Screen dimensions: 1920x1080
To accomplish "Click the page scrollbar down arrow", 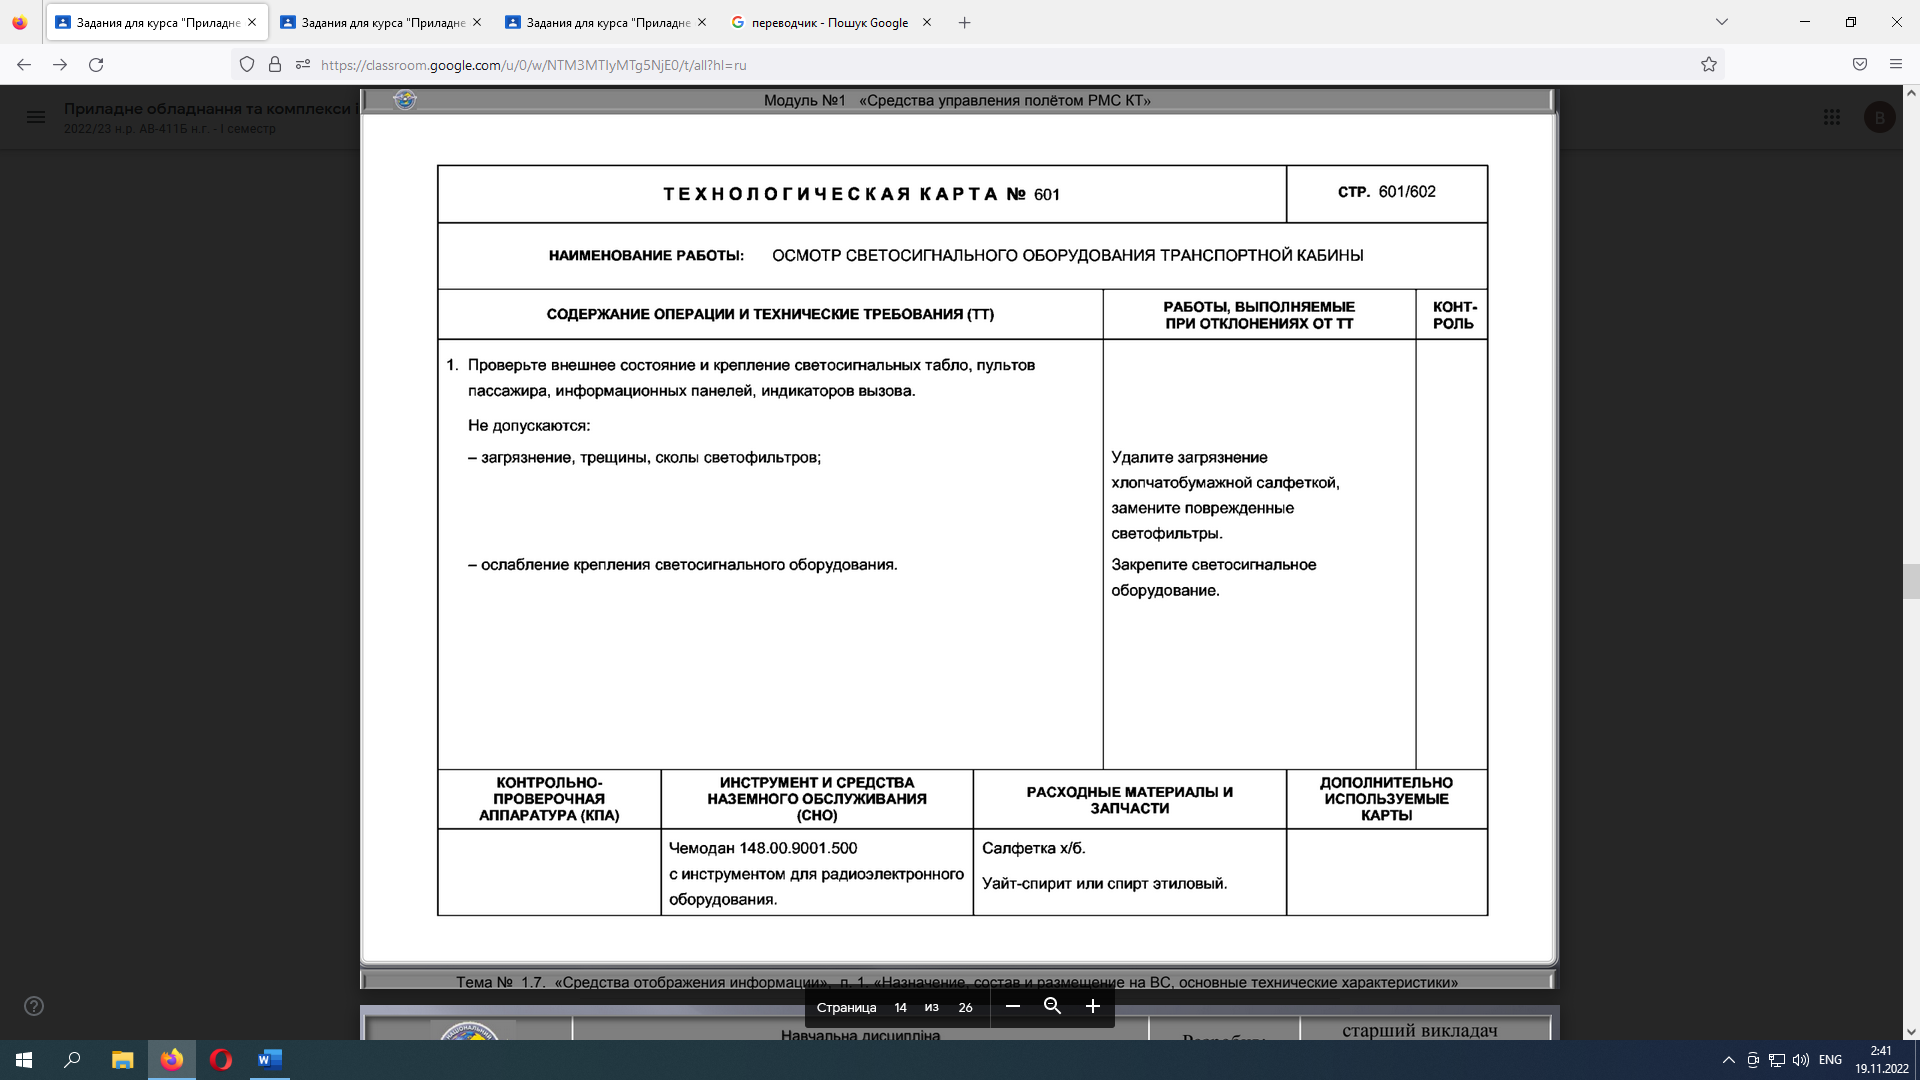I will (x=1911, y=1031).
